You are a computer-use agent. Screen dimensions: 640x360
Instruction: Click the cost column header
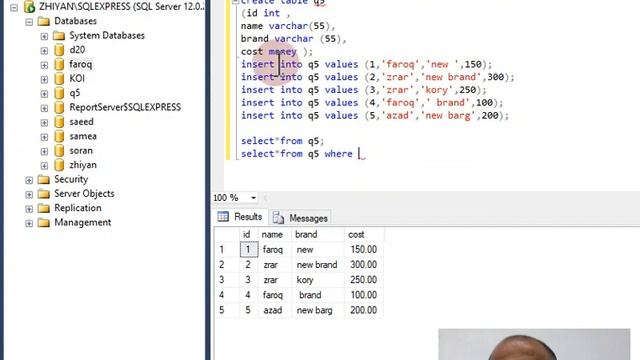[356, 234]
